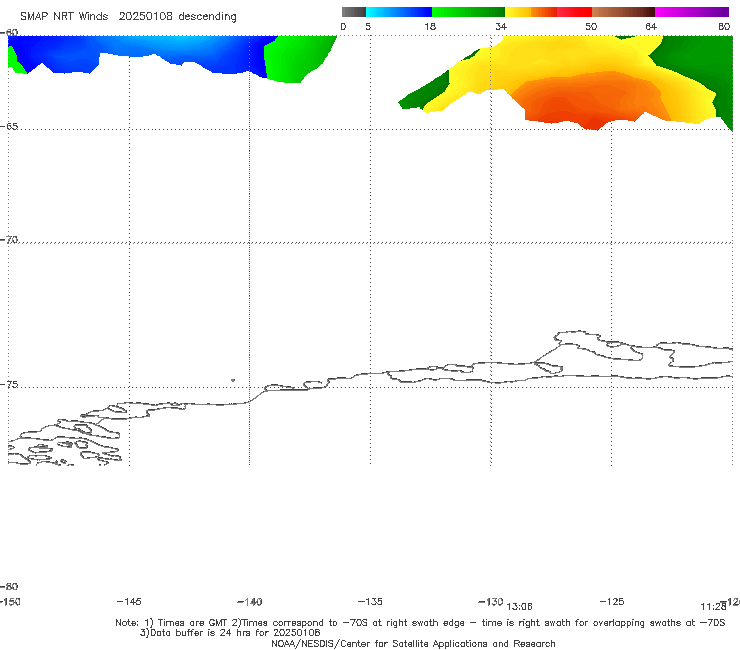Click the longitude label '-125'
Image resolution: width=740 pixels, height=650 pixels.
(x=612, y=601)
